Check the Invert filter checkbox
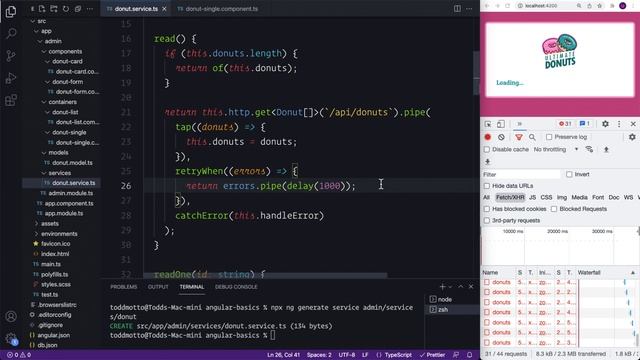640x360 pixels. [569, 174]
